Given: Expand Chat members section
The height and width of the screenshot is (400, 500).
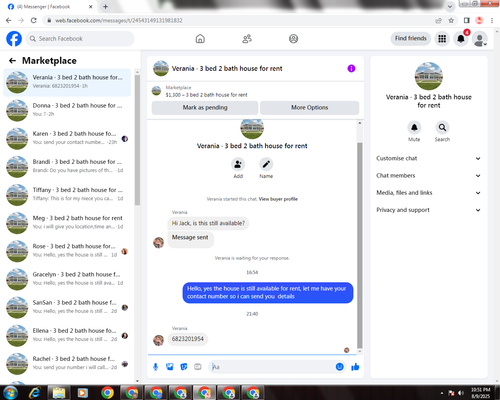Looking at the screenshot, I should click(429, 176).
